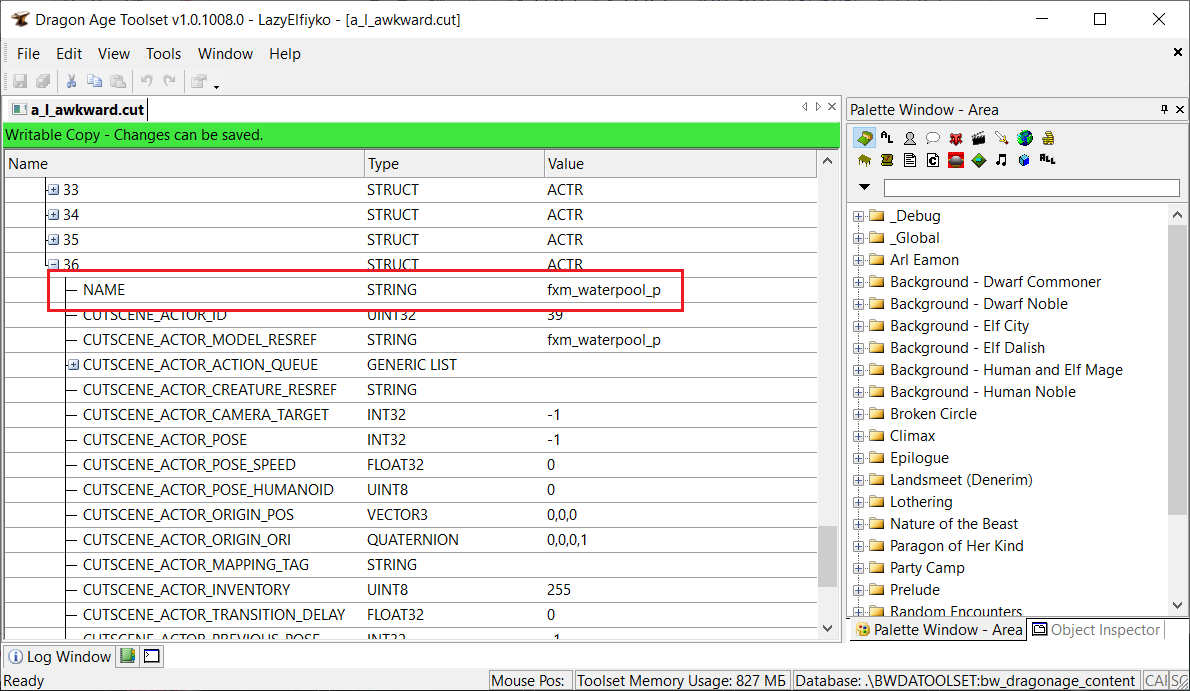
Task: Click the tab scroll-right arrow
Action: click(818, 107)
